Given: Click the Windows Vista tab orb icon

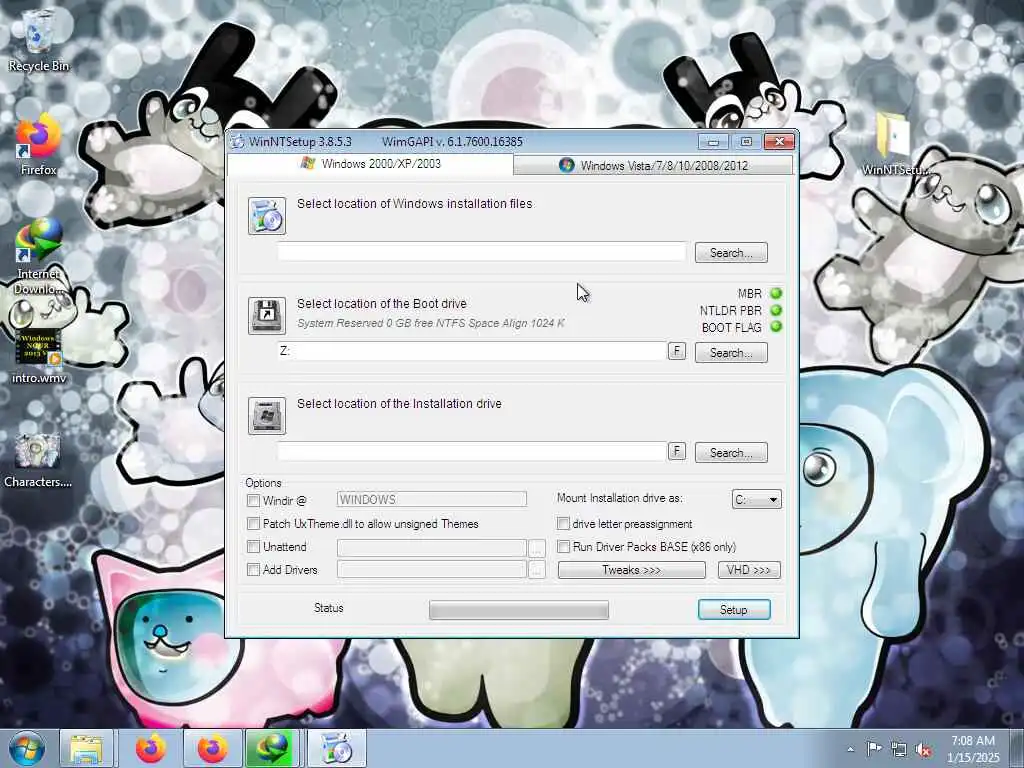Looking at the screenshot, I should (x=566, y=165).
